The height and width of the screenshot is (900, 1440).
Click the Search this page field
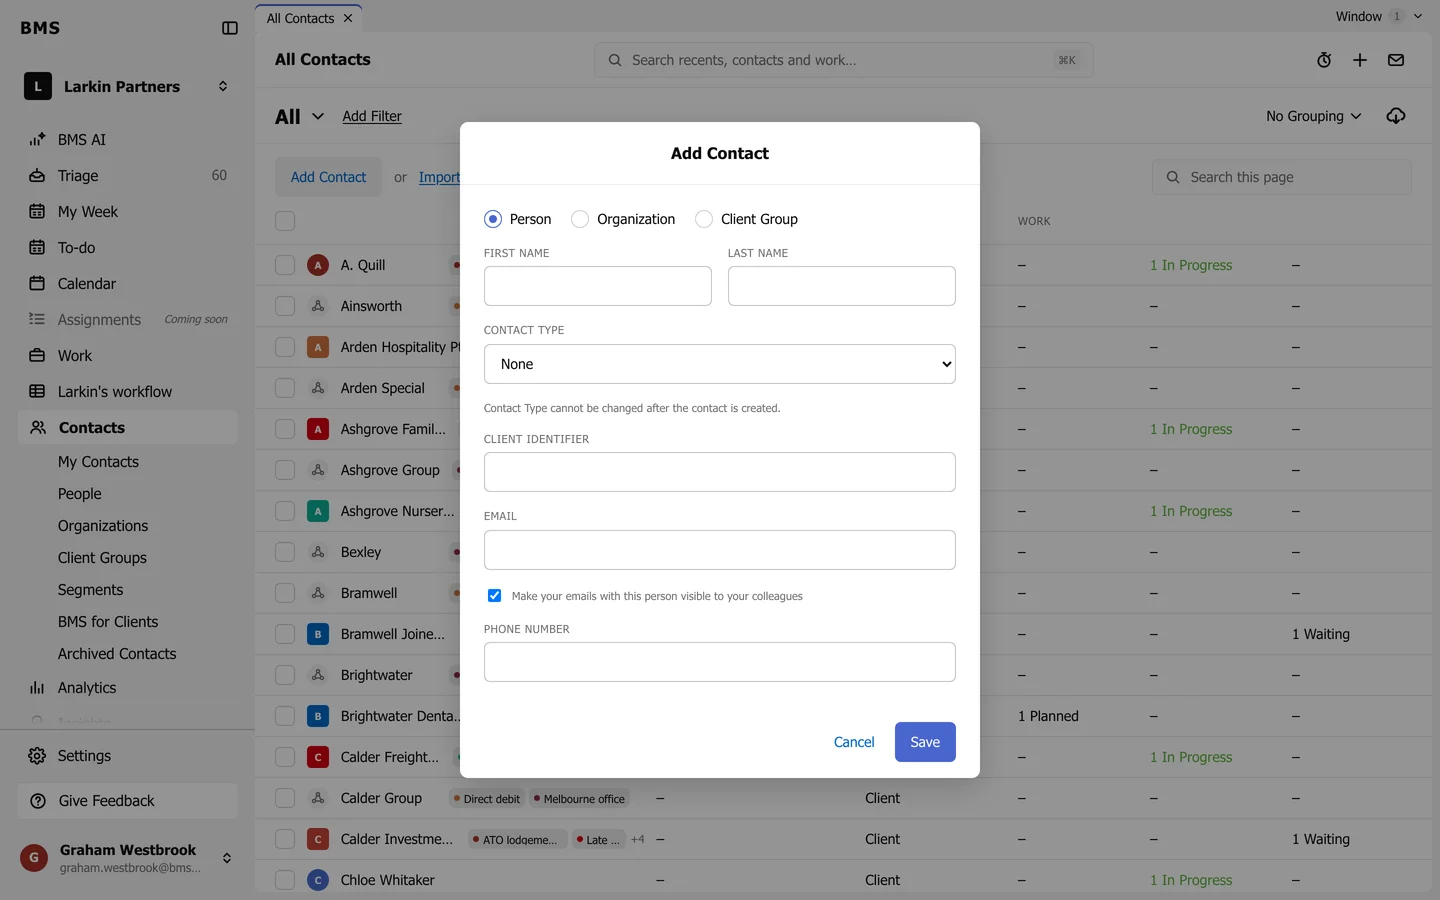[1282, 177]
